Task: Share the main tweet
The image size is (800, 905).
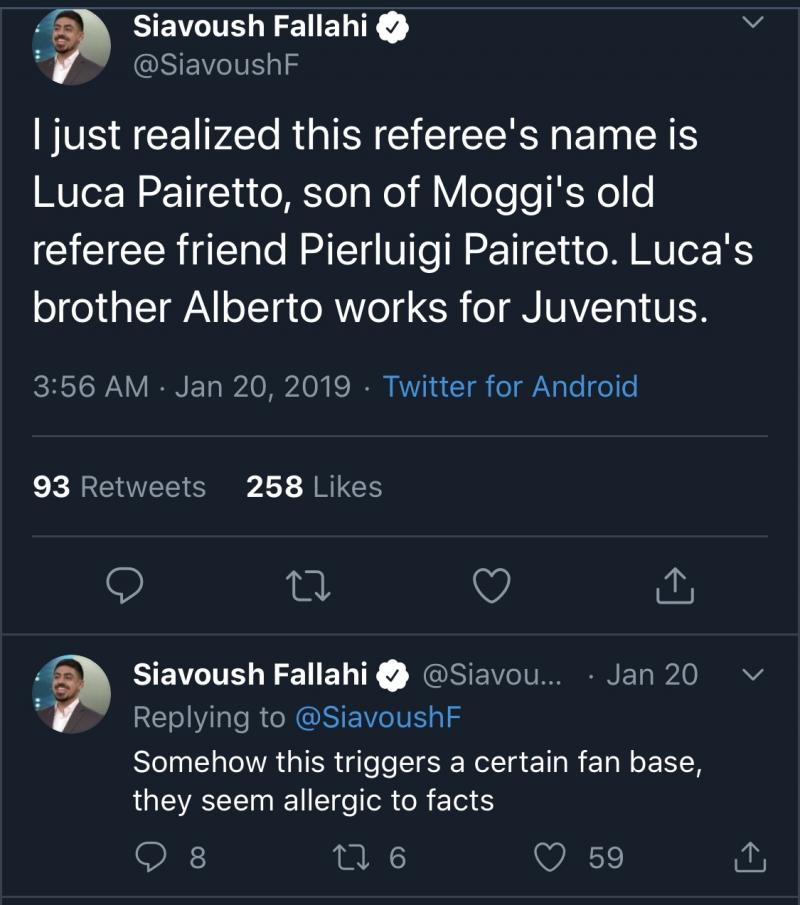Action: (x=674, y=585)
